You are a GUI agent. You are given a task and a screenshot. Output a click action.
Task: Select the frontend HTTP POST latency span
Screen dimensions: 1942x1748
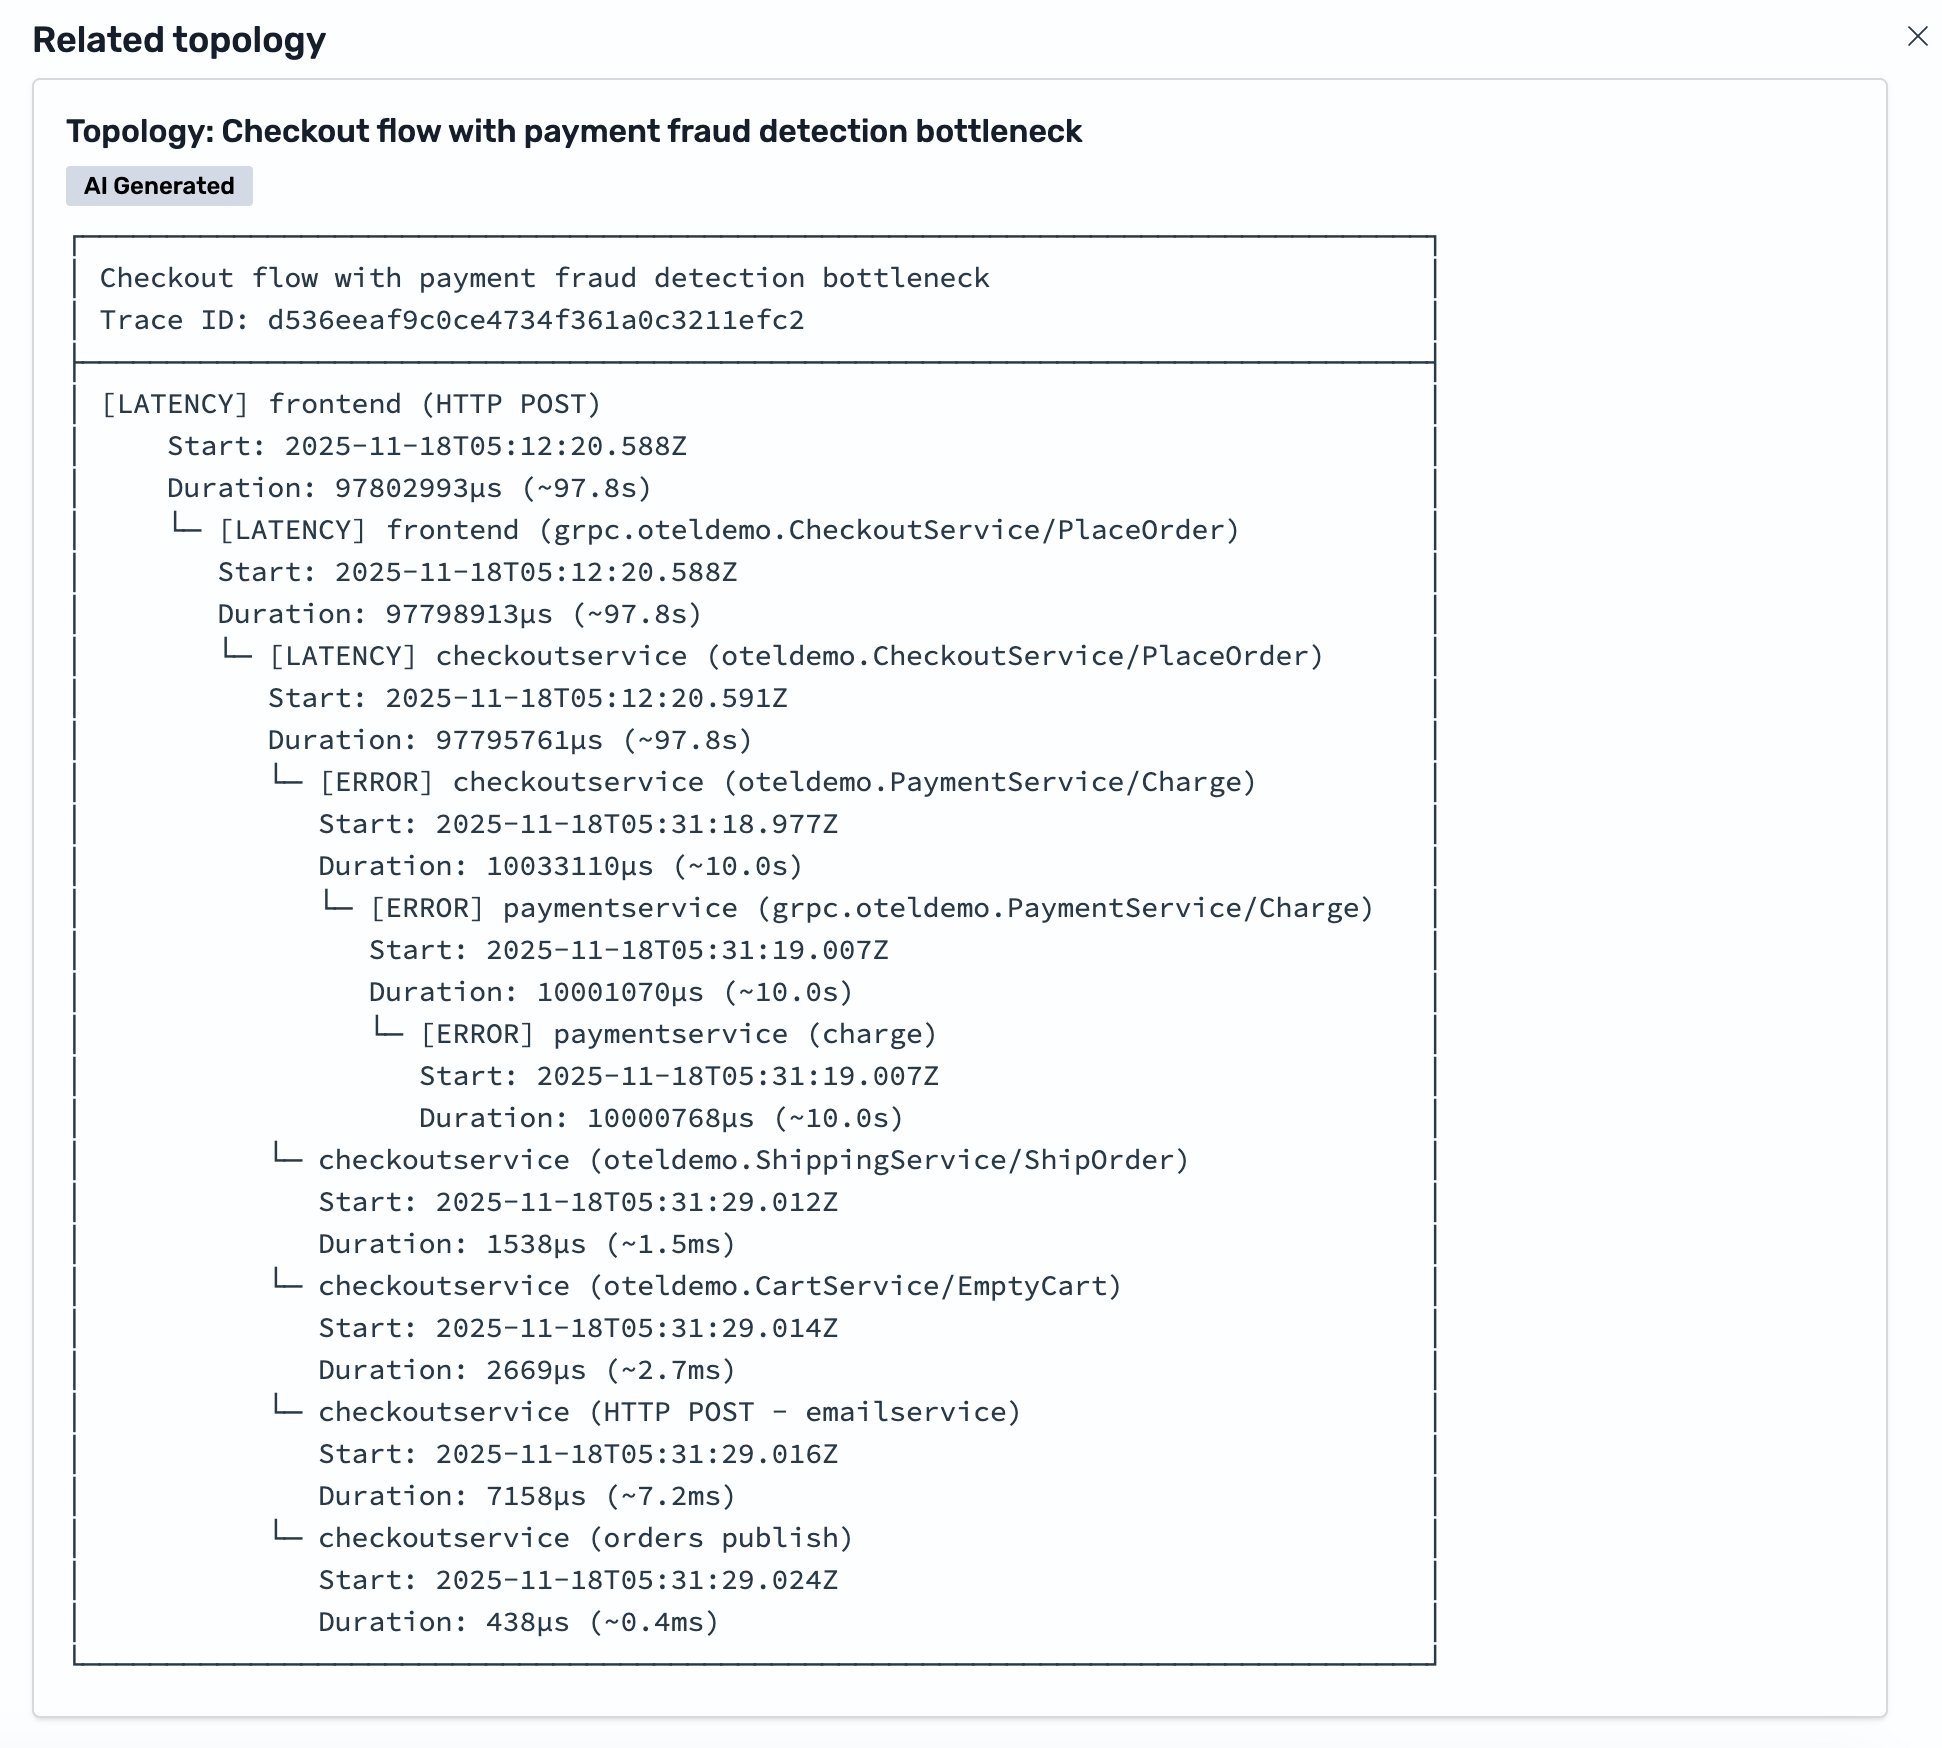click(351, 404)
